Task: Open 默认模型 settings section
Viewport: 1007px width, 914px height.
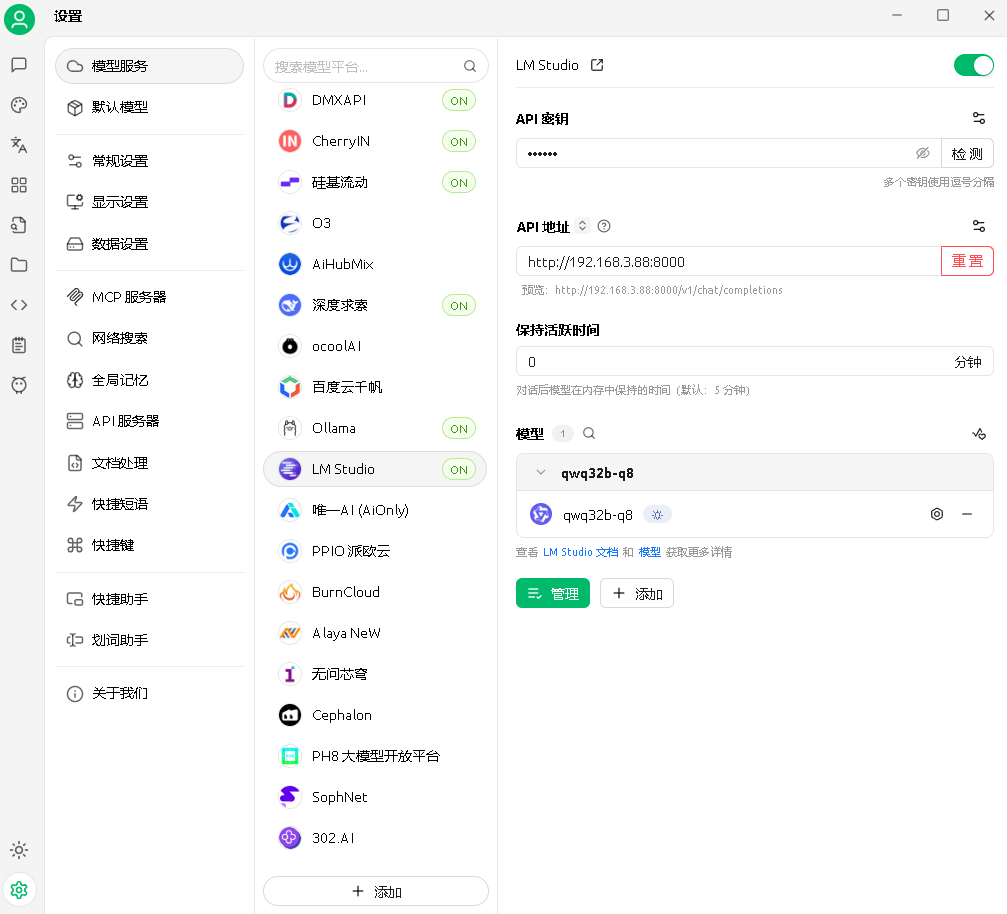Action: 149,107
